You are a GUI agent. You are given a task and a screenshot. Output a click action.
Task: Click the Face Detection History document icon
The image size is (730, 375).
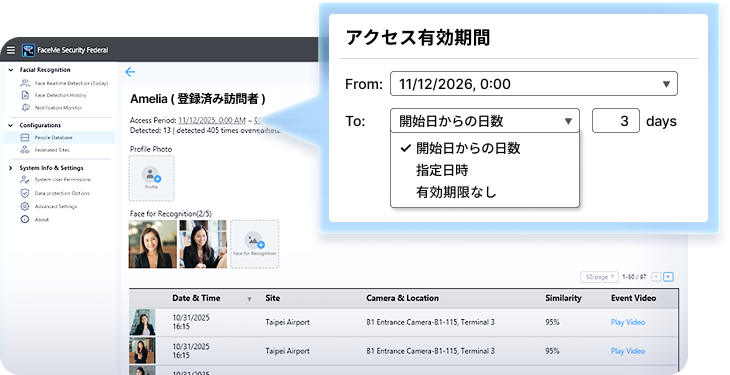point(25,95)
